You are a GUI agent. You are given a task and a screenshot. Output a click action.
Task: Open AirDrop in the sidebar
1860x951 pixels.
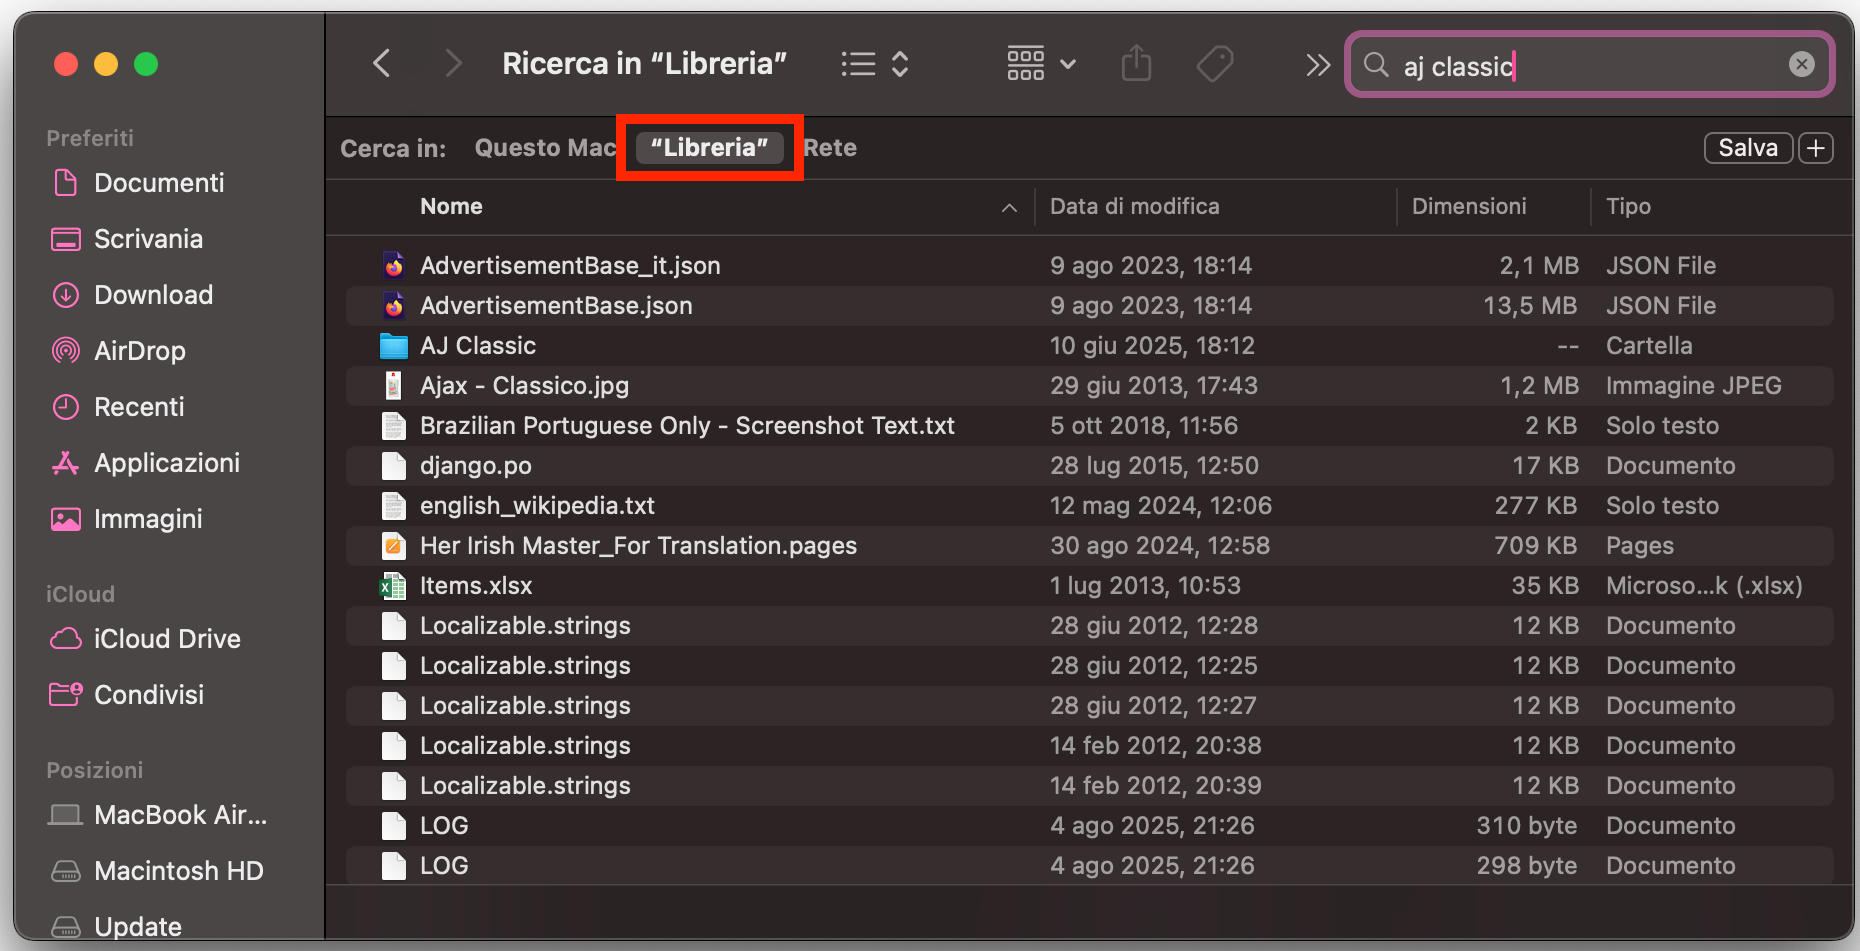pyautogui.click(x=139, y=351)
